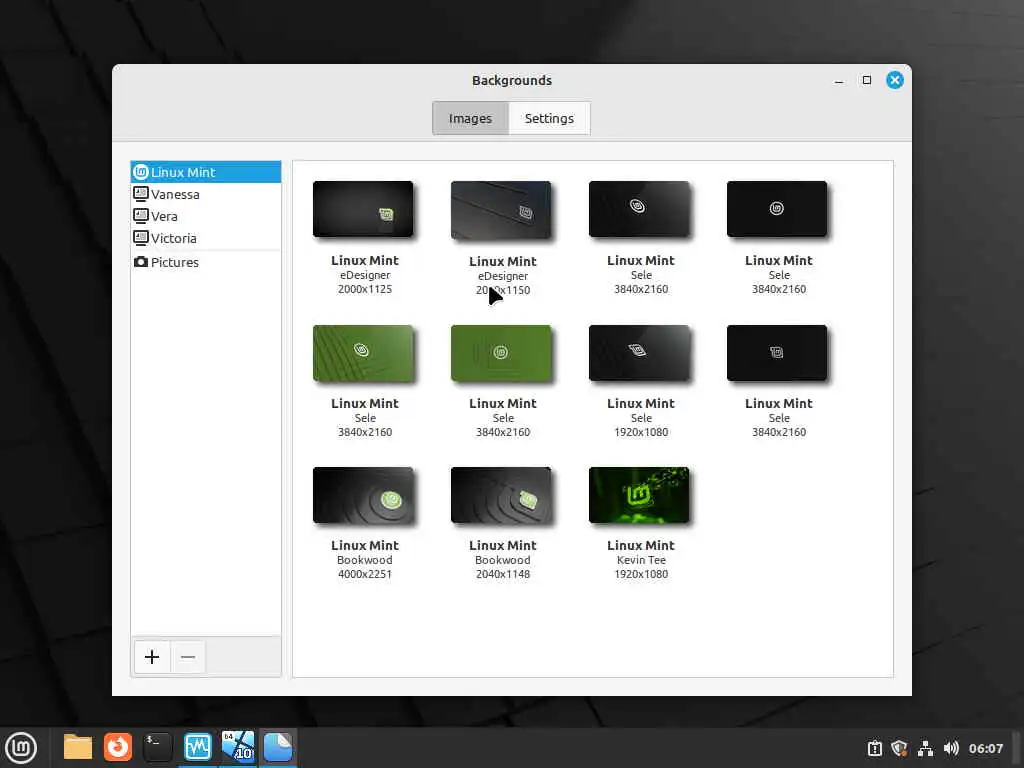
Task: Click the '4000x2251' resolution label
Action: [365, 575]
